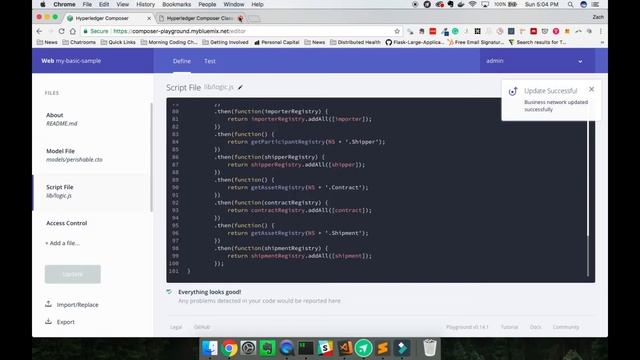This screenshot has height=360, width=640.
Task: Click the files sidebar scrollbar
Action: (x=151, y=157)
